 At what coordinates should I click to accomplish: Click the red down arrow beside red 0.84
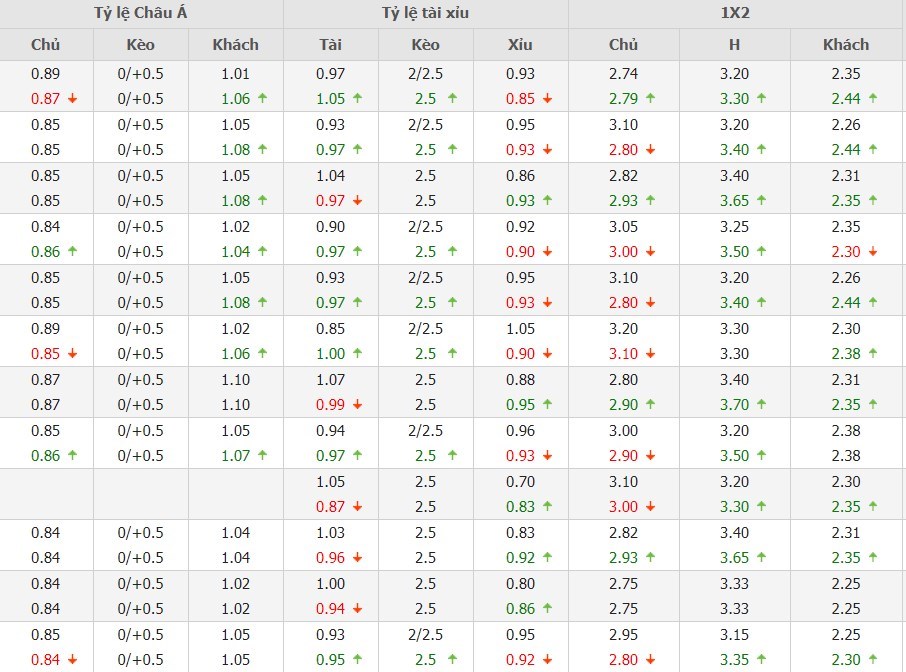(x=73, y=660)
